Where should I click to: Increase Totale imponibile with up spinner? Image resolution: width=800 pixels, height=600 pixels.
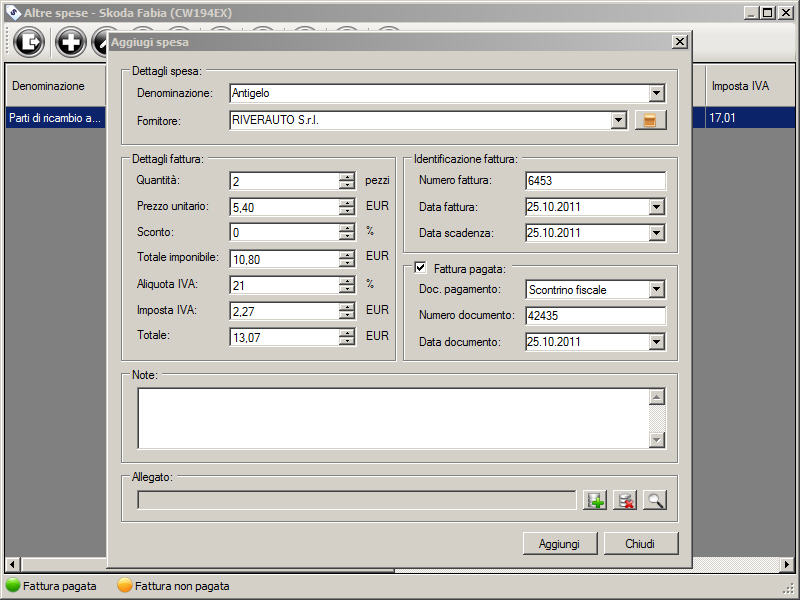coord(347,255)
